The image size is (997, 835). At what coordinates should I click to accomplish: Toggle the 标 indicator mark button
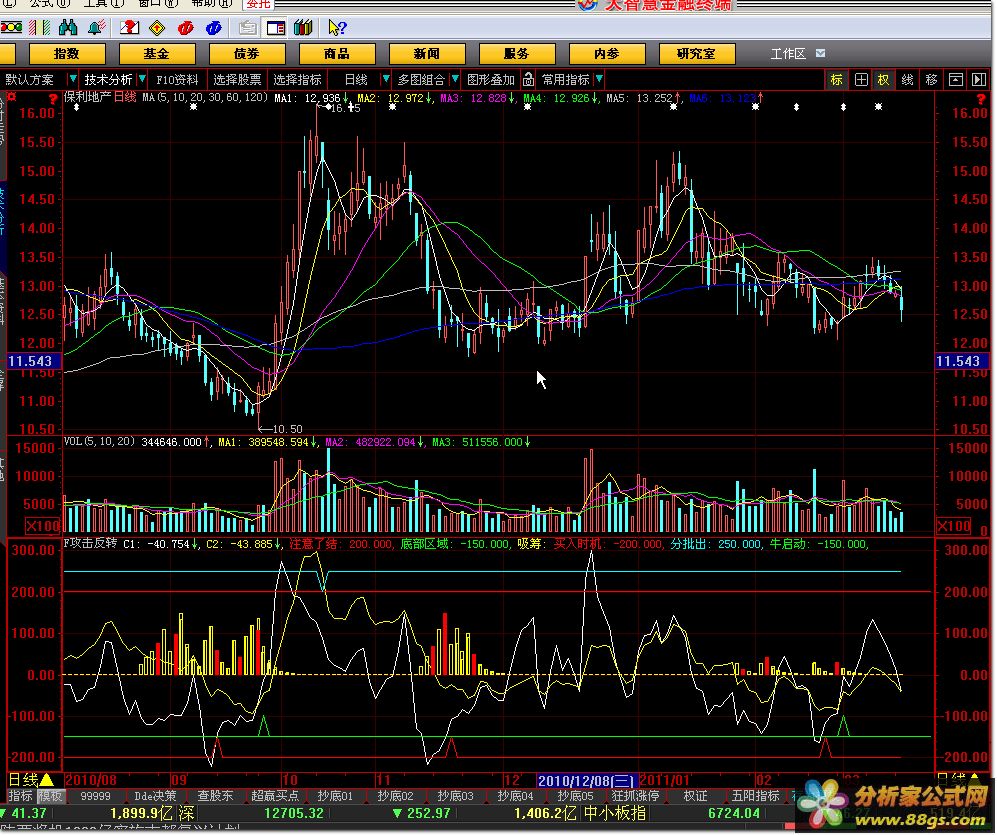pyautogui.click(x=837, y=79)
